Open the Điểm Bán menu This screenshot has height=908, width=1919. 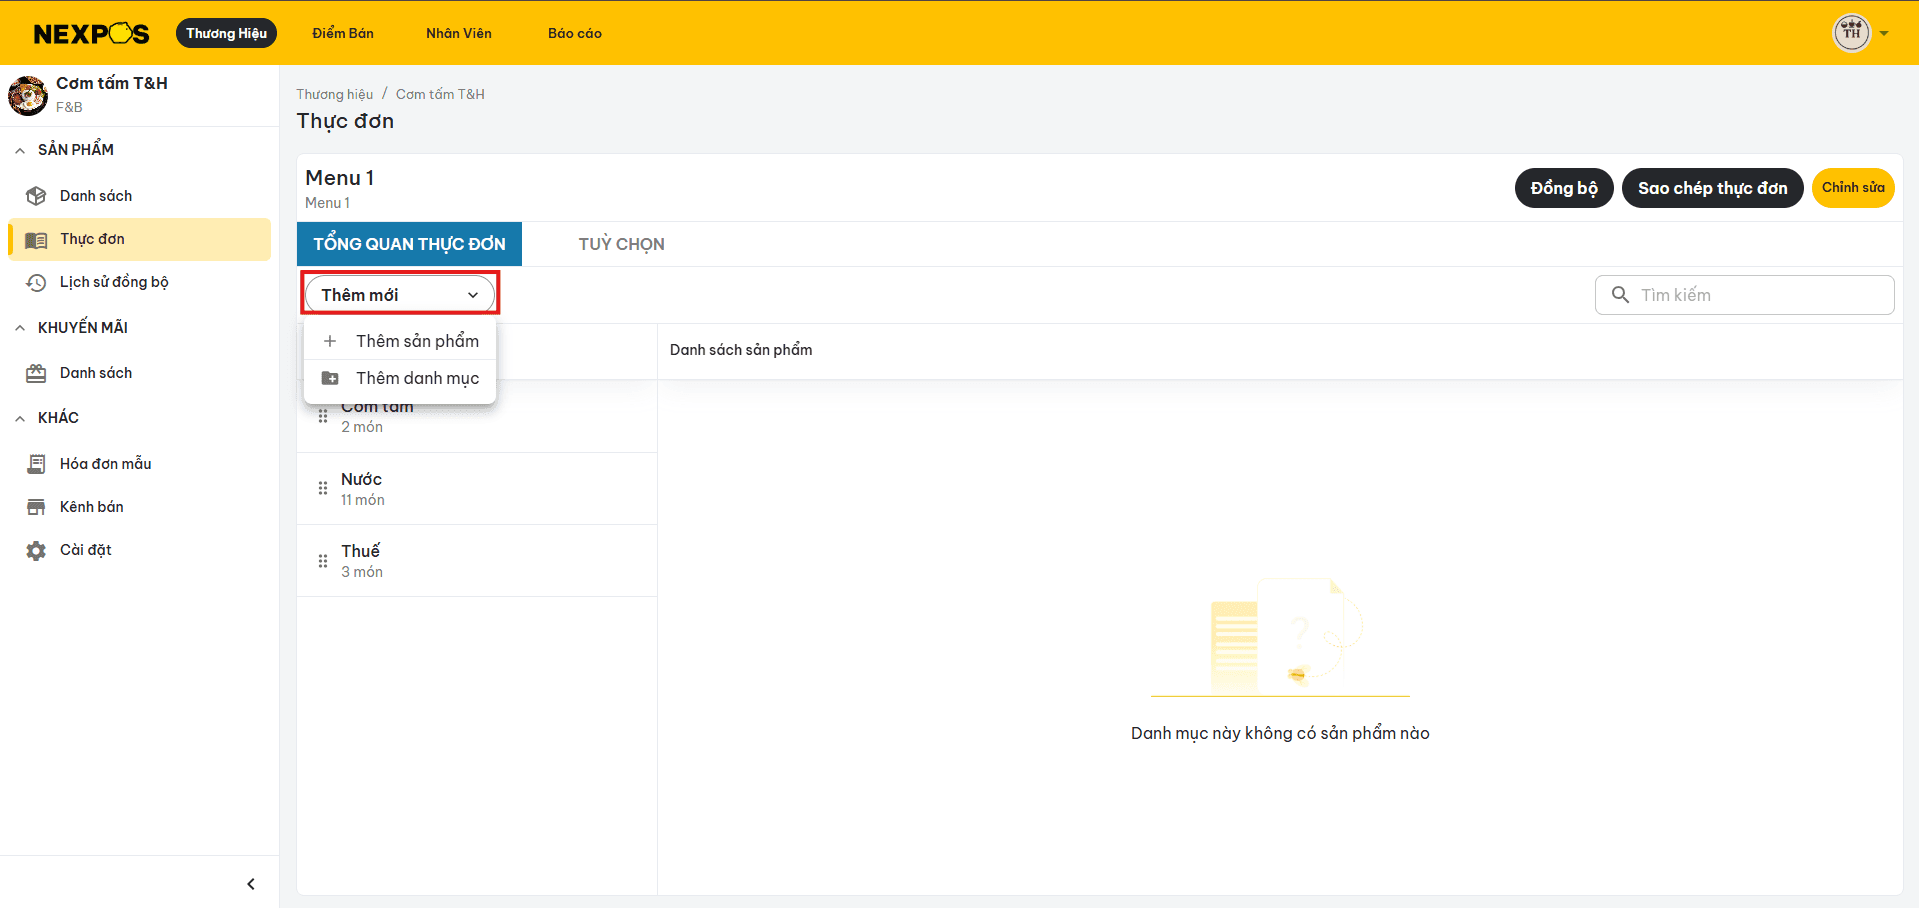pos(343,33)
